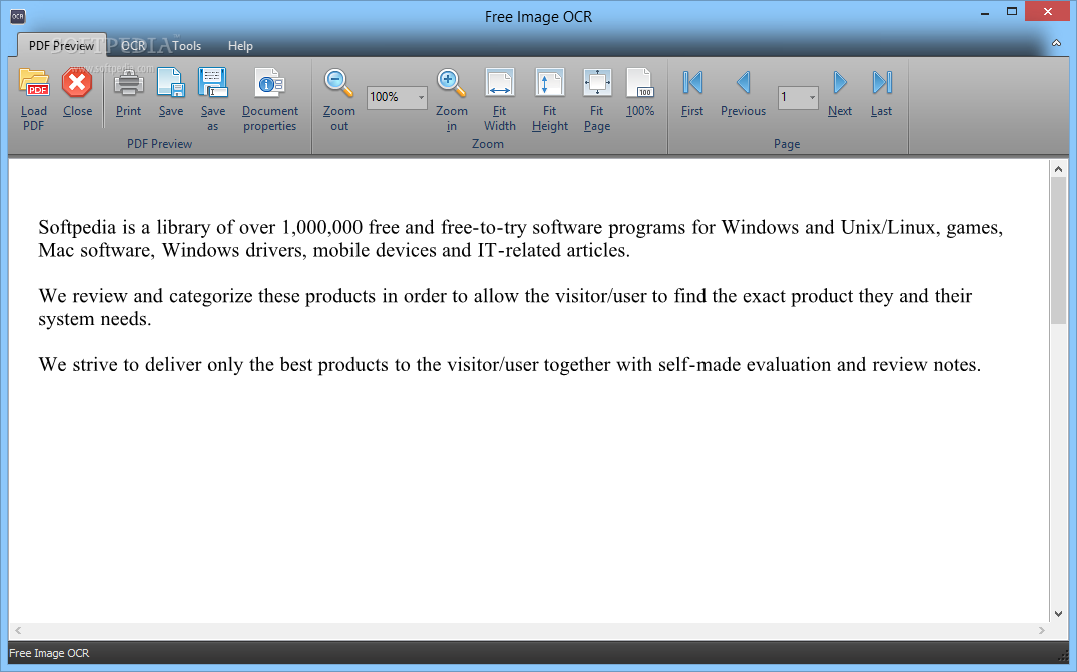Minimize the Free Image OCR window

point(984,12)
